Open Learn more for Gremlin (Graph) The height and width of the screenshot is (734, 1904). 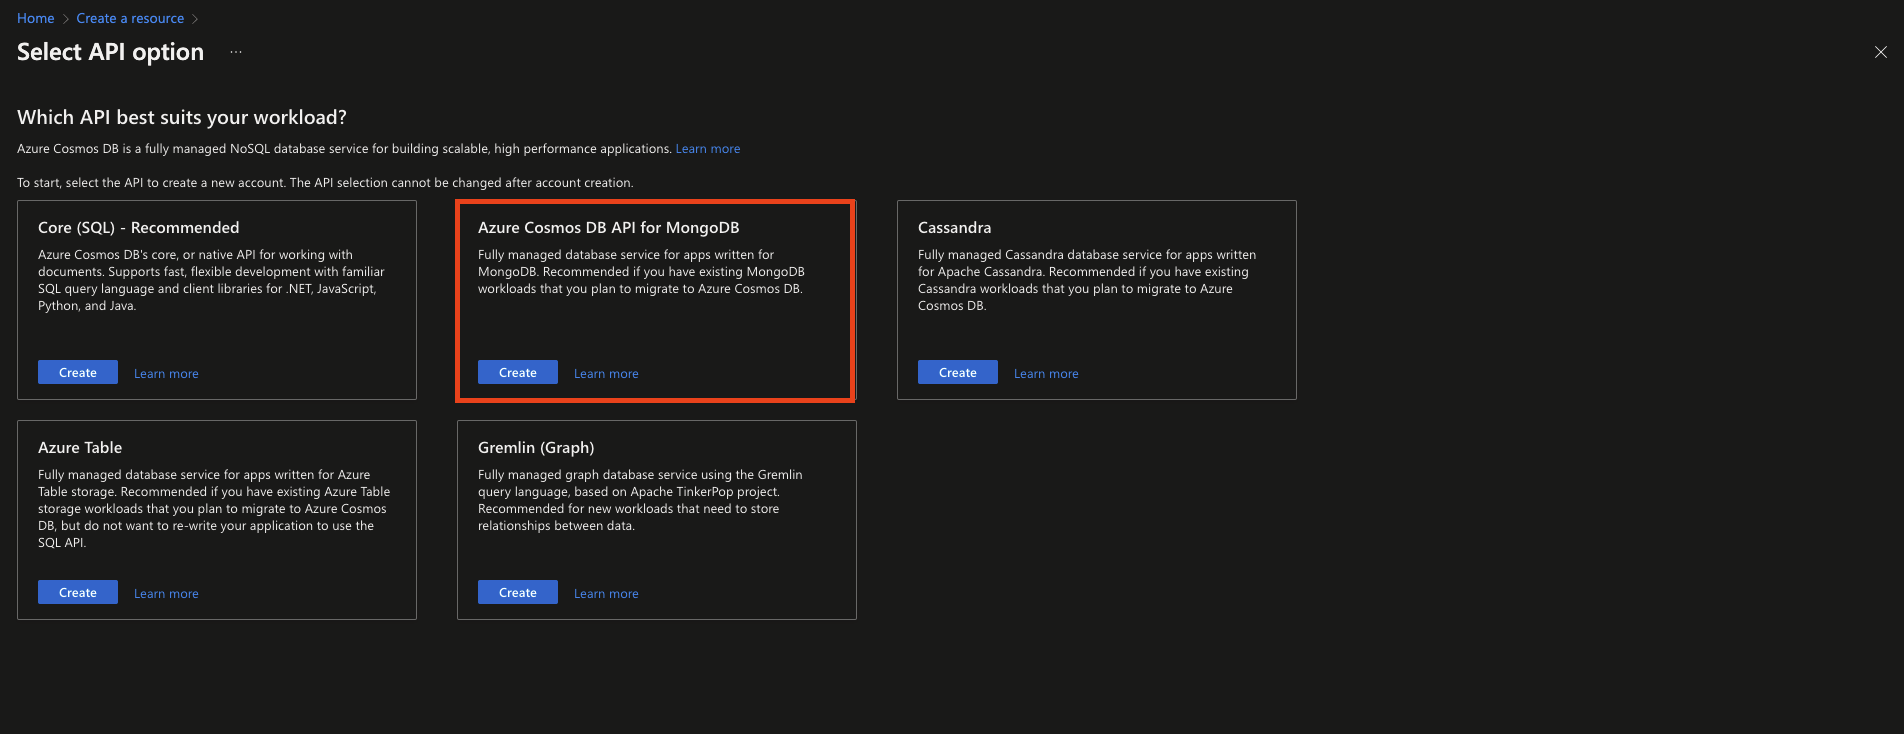(606, 594)
